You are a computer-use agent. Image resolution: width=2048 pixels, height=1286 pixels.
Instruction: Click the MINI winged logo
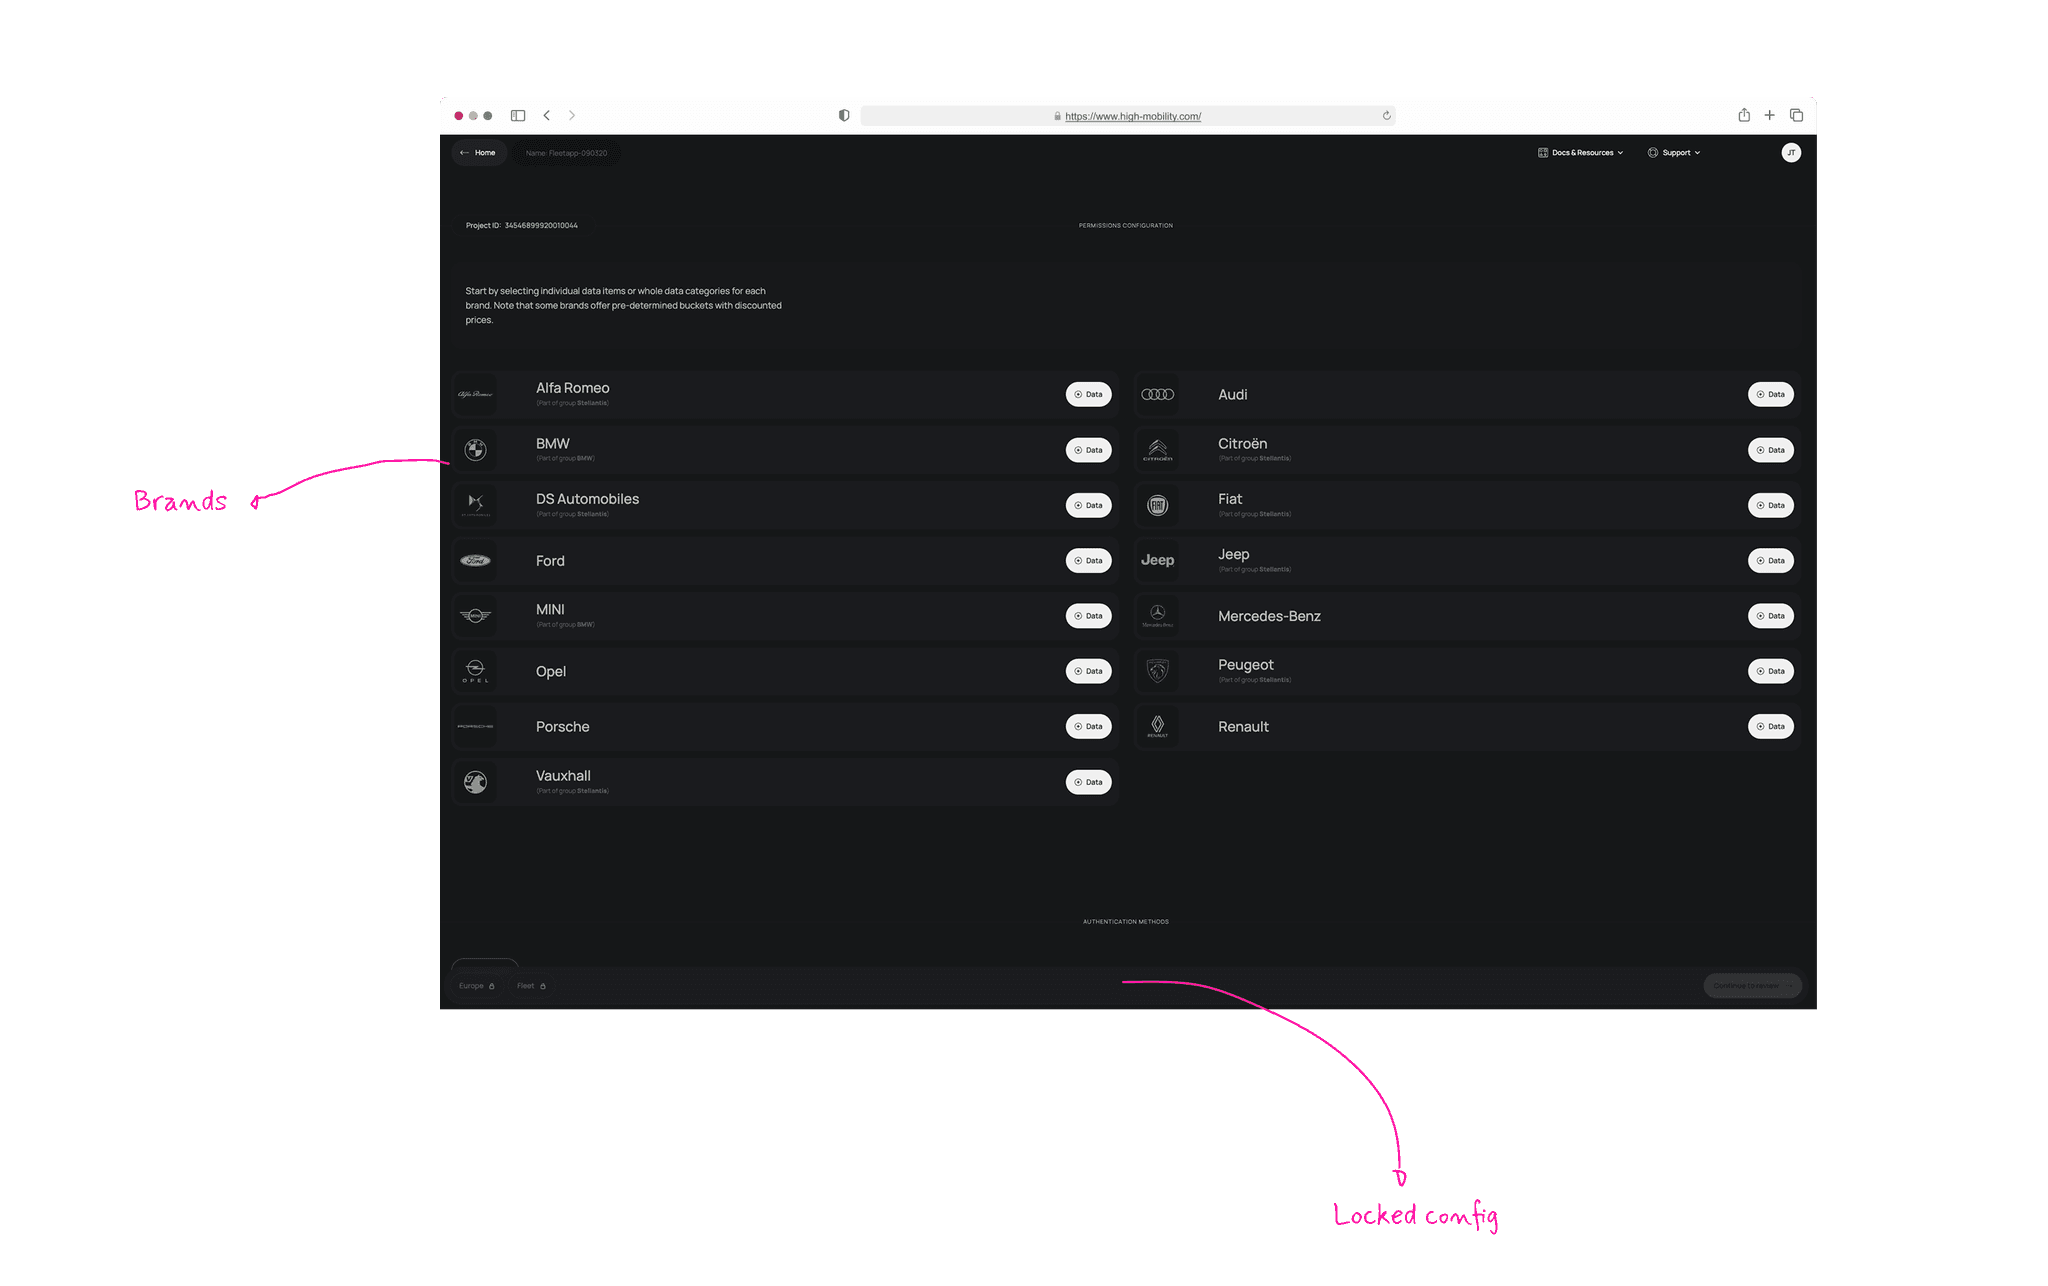pos(475,616)
